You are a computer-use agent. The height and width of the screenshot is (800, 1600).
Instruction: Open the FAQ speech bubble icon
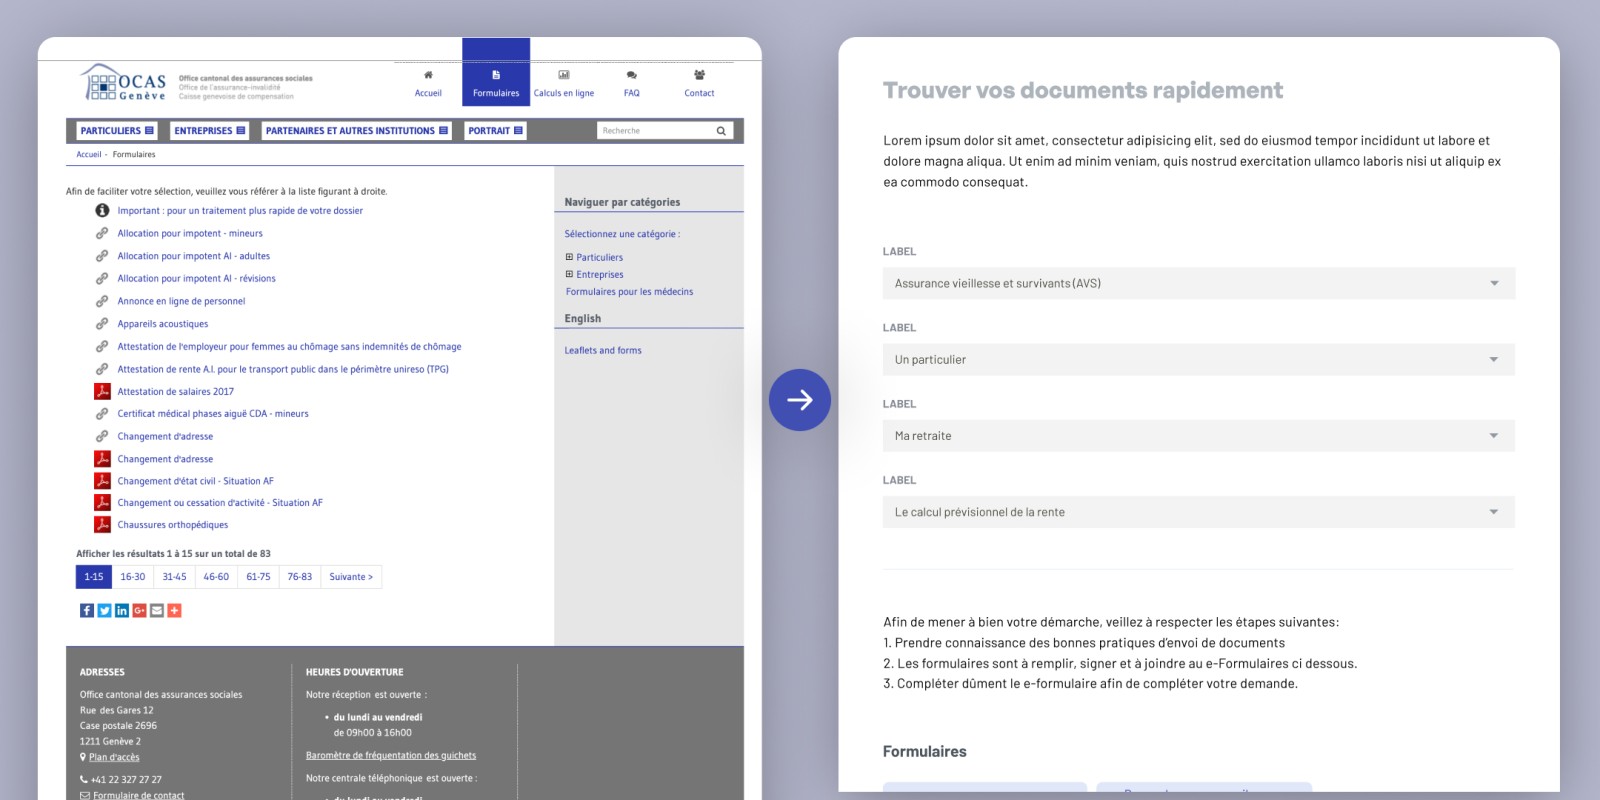pos(632,75)
